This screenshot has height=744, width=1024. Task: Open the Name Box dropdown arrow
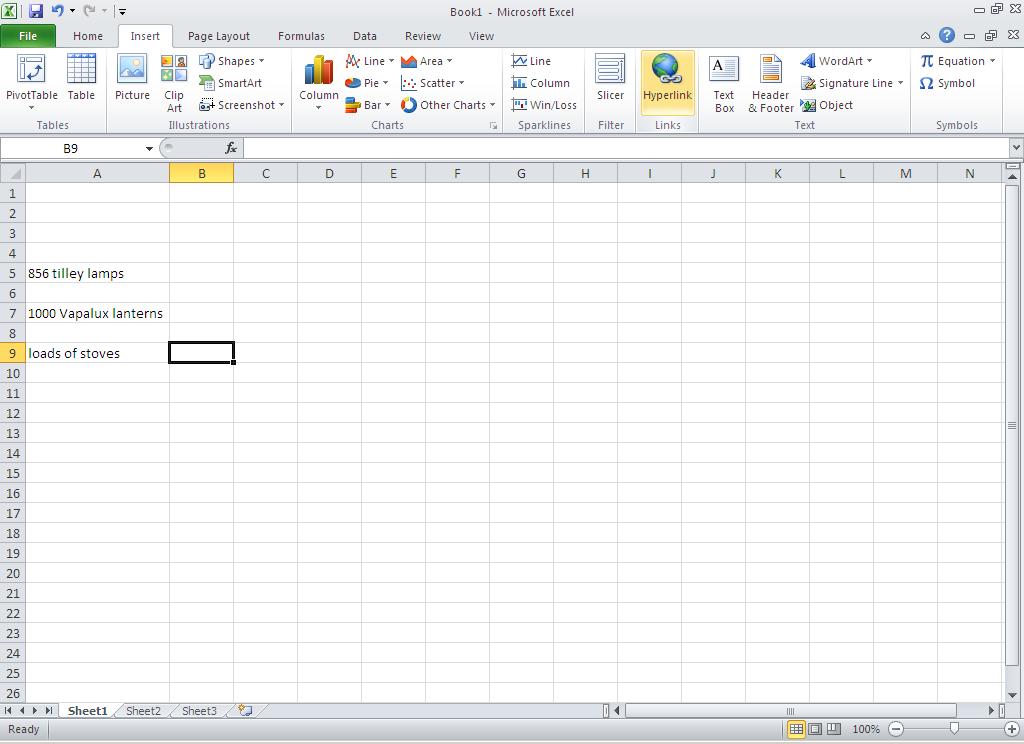(149, 149)
